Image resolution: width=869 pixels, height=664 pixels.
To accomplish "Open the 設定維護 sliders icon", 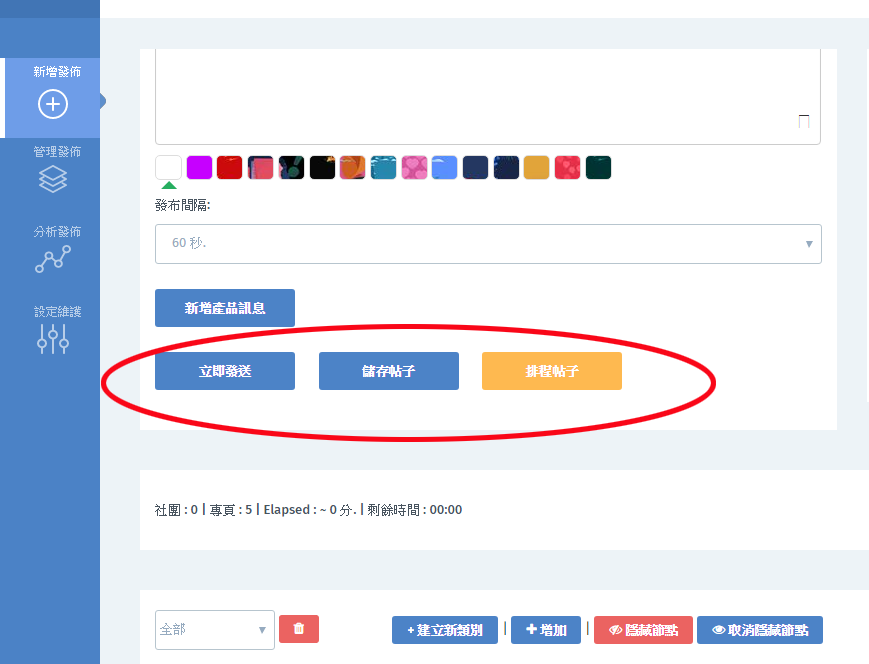I will [53, 339].
